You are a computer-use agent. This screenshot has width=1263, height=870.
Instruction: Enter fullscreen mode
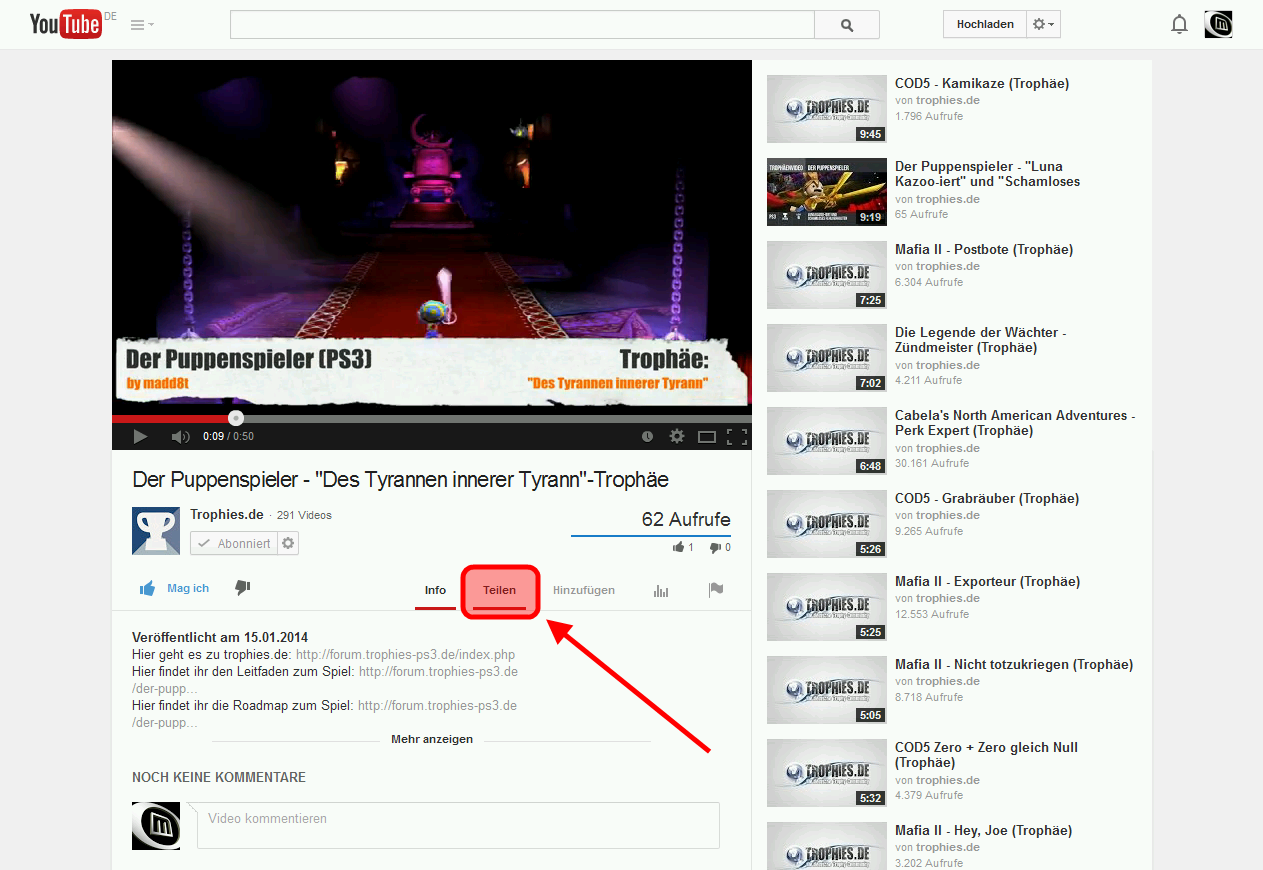tap(738, 436)
